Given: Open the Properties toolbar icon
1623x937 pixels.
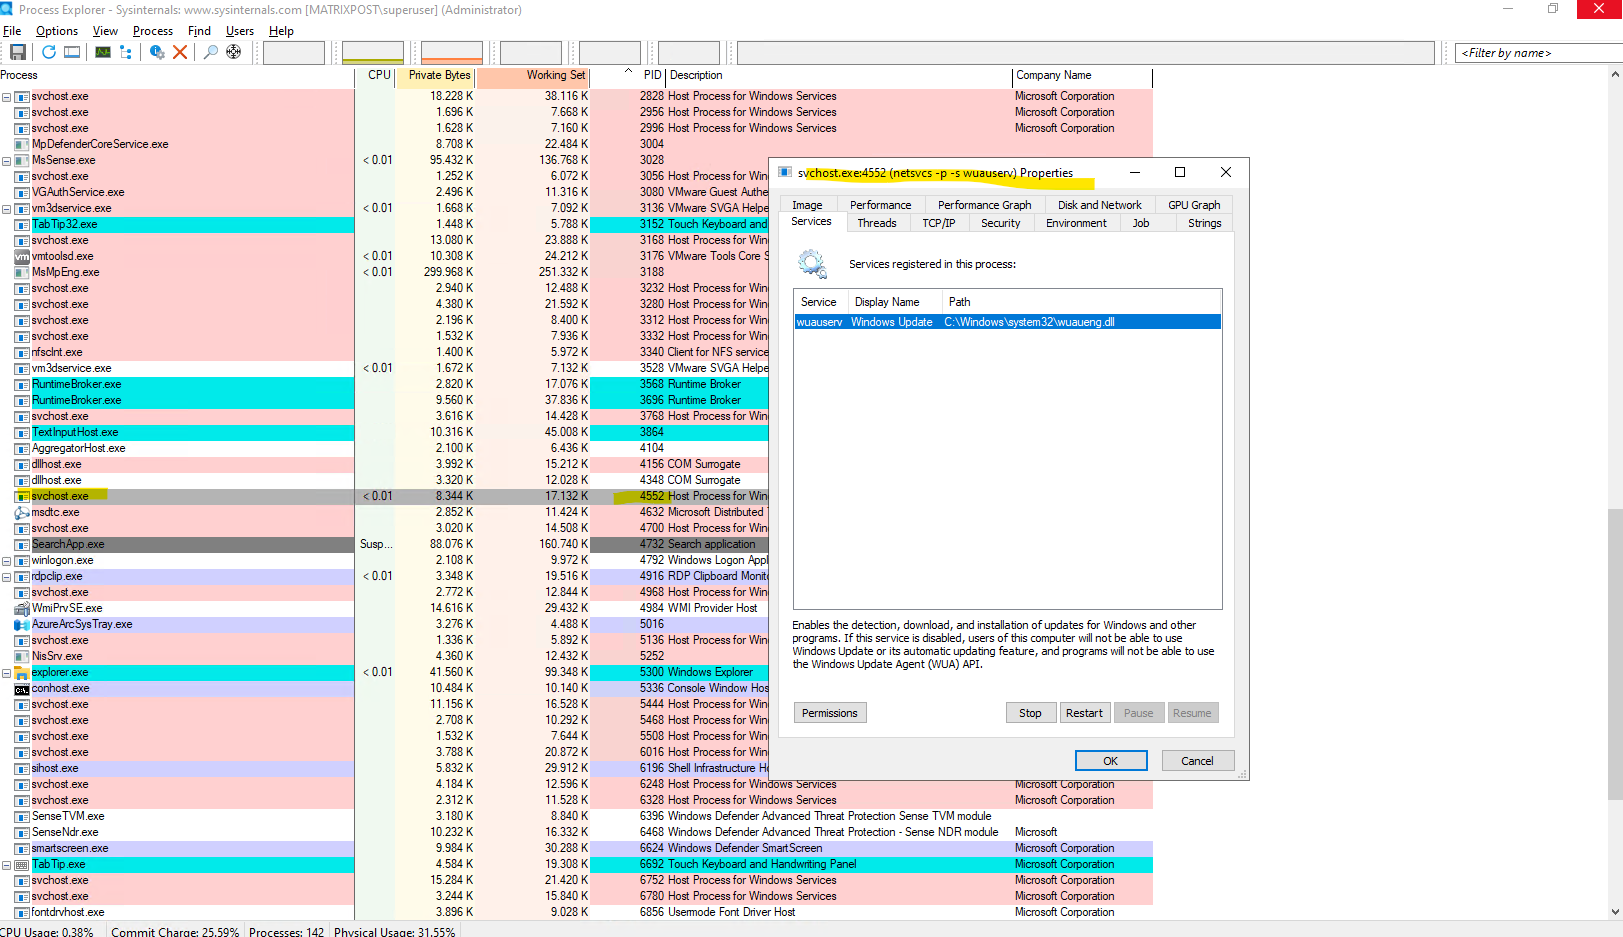Looking at the screenshot, I should pyautogui.click(x=157, y=52).
